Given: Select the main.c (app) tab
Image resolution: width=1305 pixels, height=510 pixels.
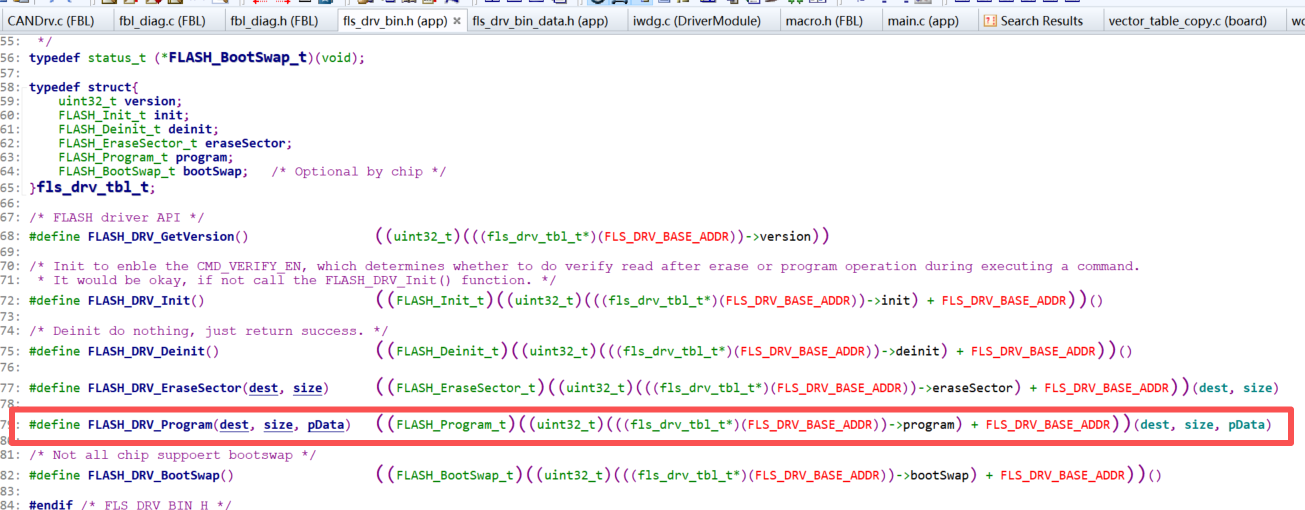Looking at the screenshot, I should pos(925,20).
